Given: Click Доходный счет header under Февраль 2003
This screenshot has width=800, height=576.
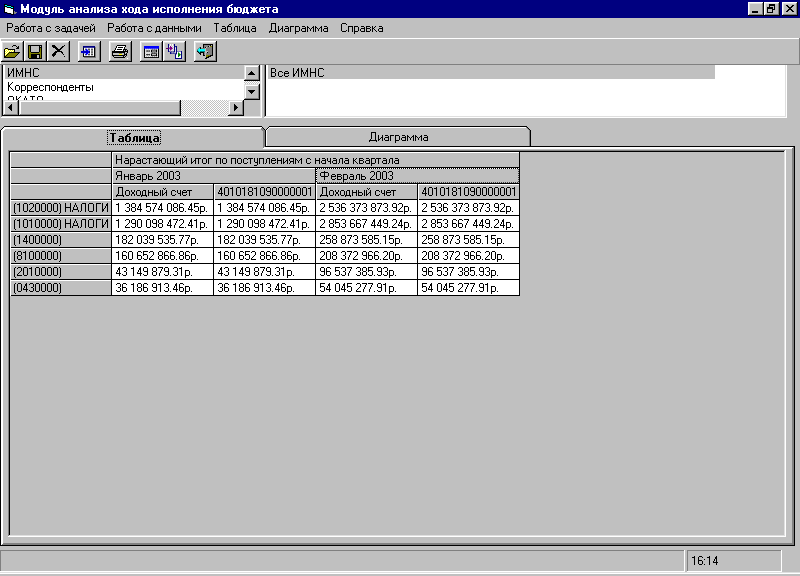Looking at the screenshot, I should 366,192.
